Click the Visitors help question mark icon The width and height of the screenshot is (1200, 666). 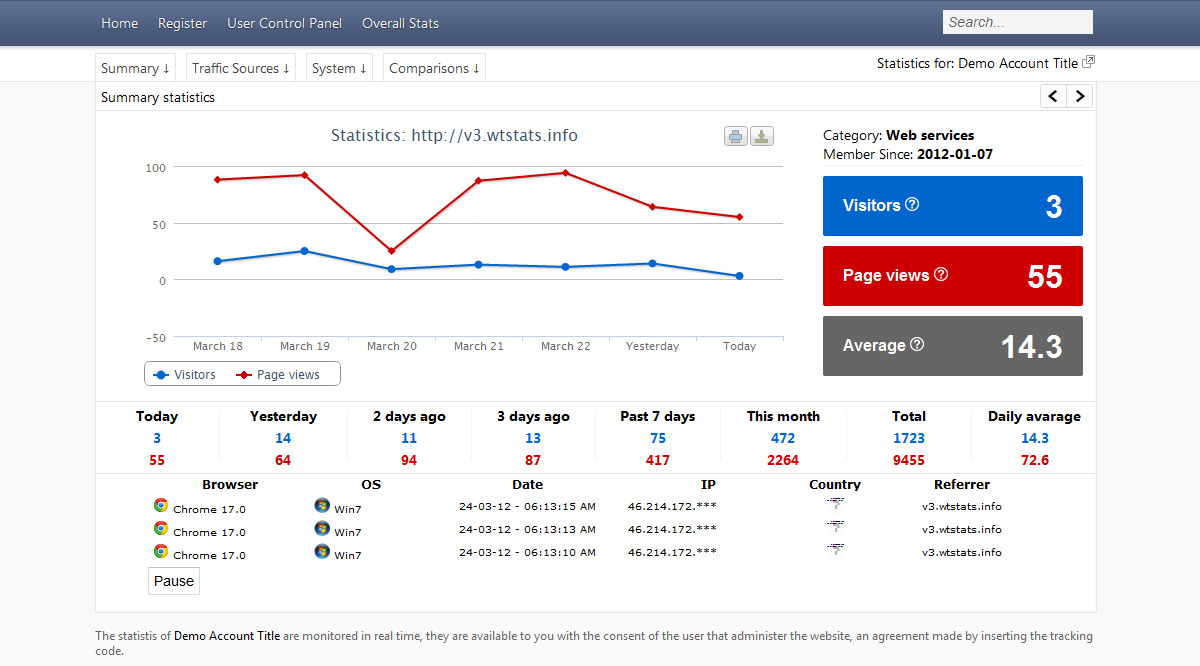click(x=912, y=205)
